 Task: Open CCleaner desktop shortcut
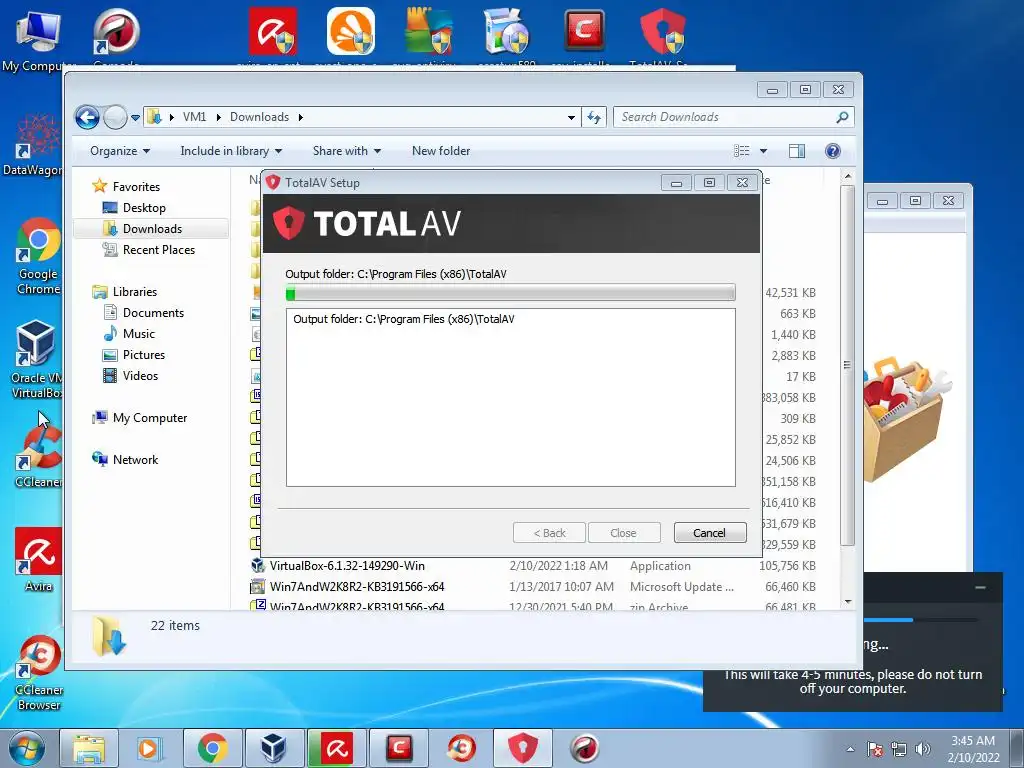(x=39, y=457)
